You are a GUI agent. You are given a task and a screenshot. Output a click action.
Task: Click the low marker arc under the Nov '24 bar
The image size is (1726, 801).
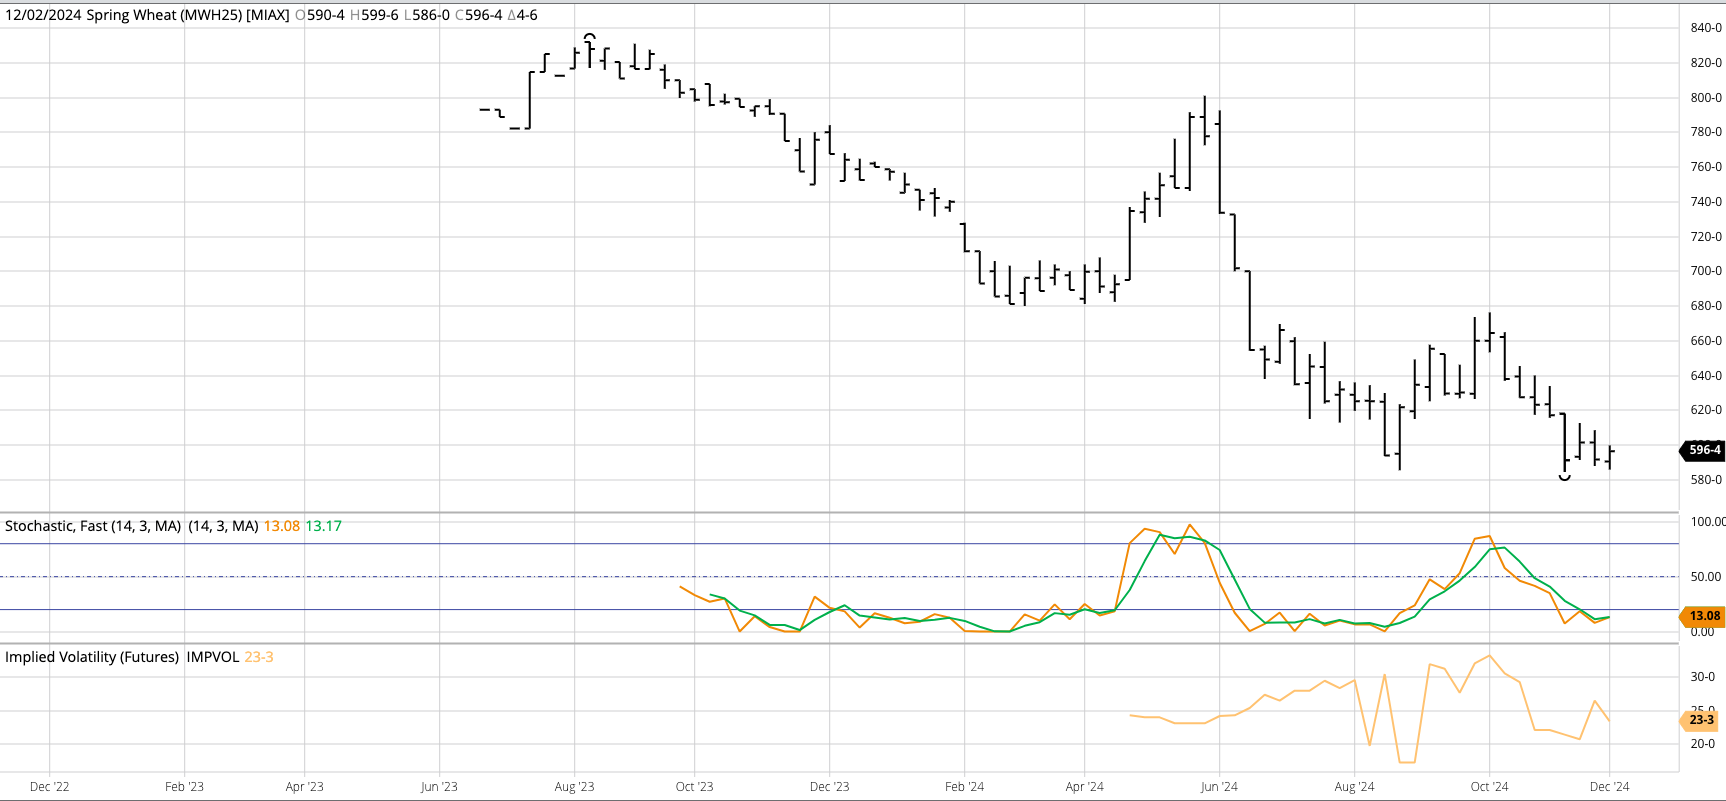click(1565, 477)
